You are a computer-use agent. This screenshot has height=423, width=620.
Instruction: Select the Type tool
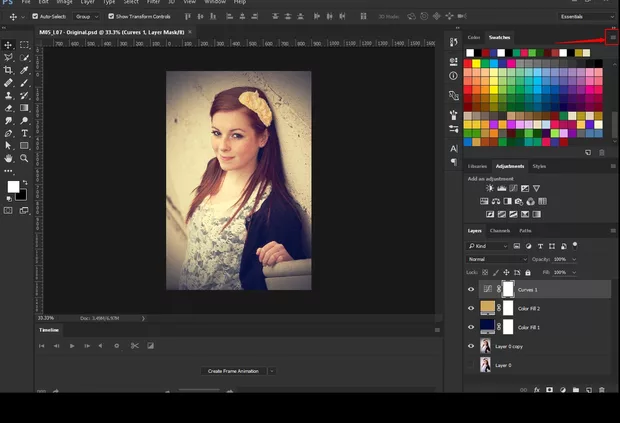tap(25, 132)
